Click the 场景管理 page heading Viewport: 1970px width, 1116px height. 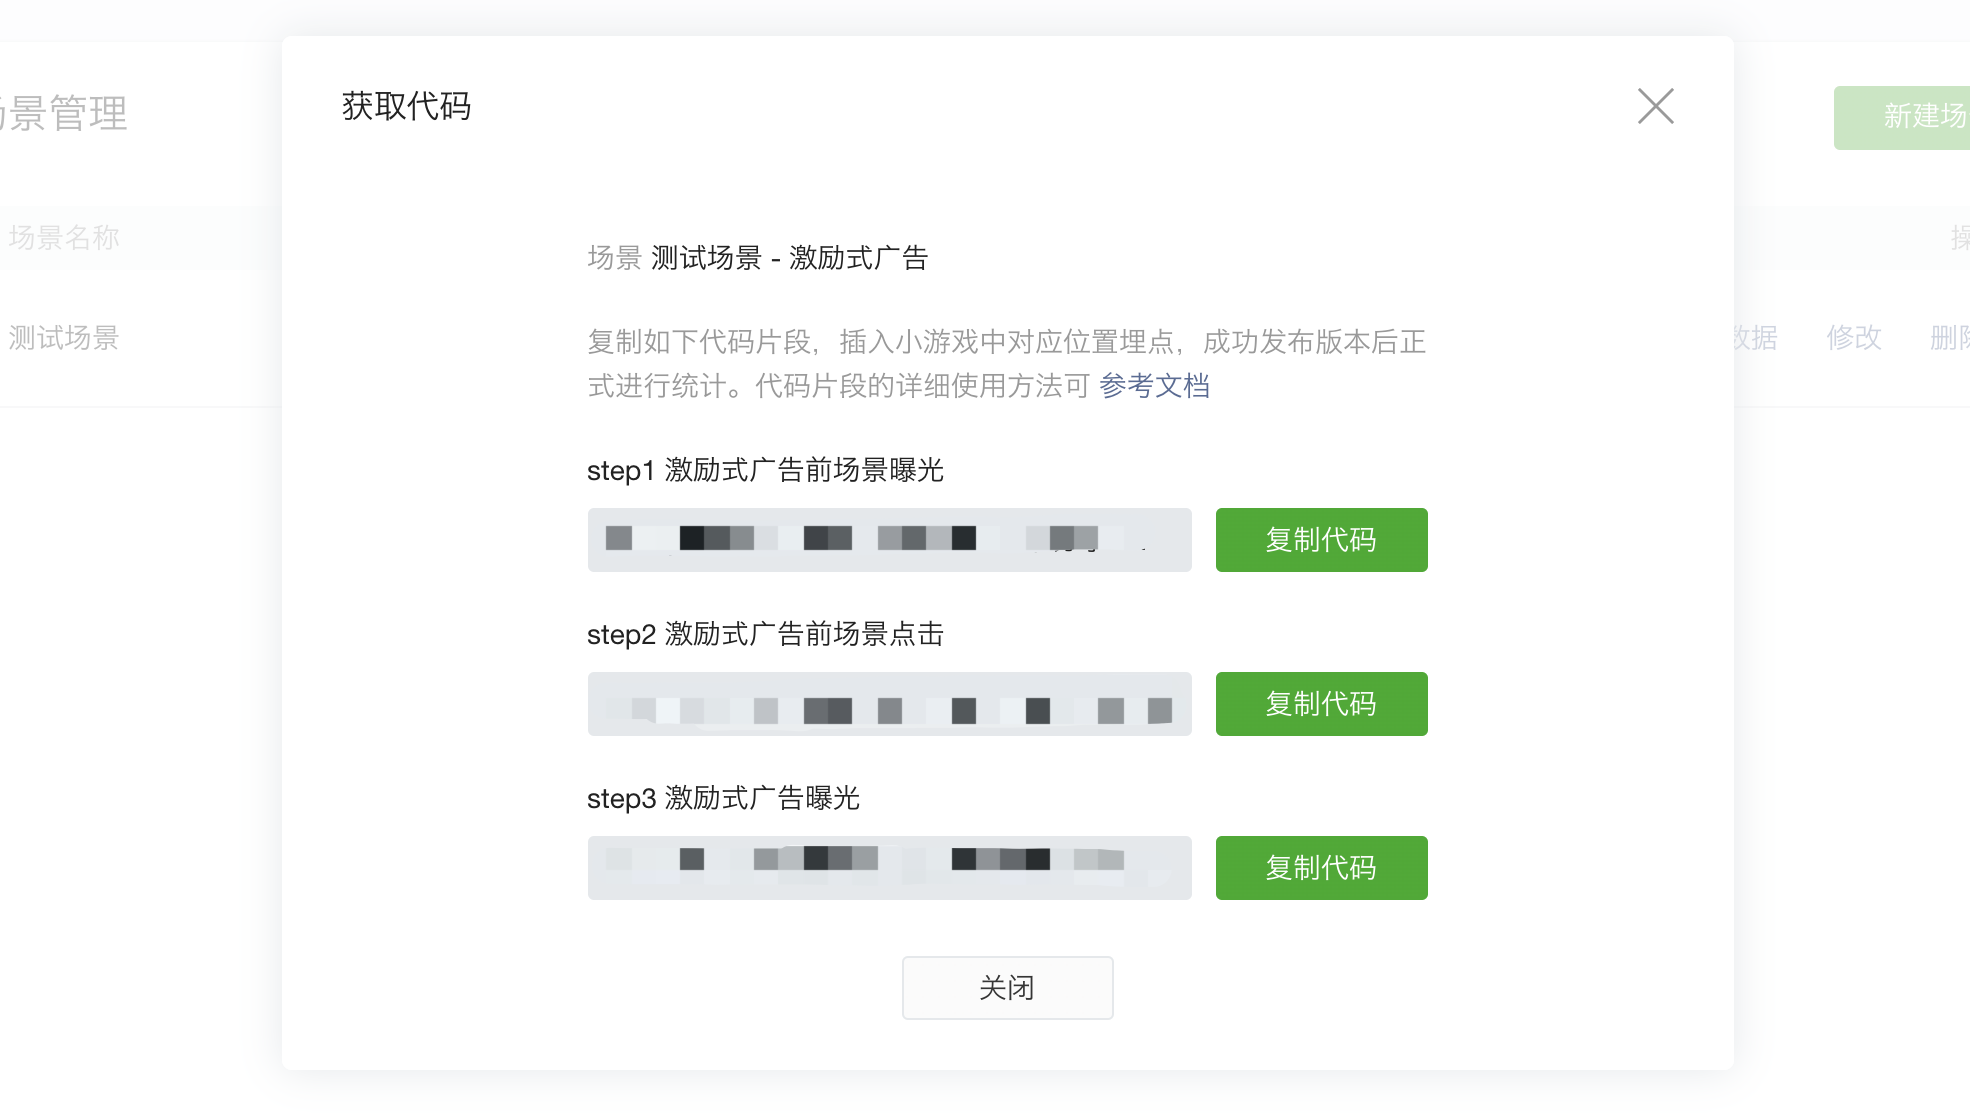click(x=65, y=114)
